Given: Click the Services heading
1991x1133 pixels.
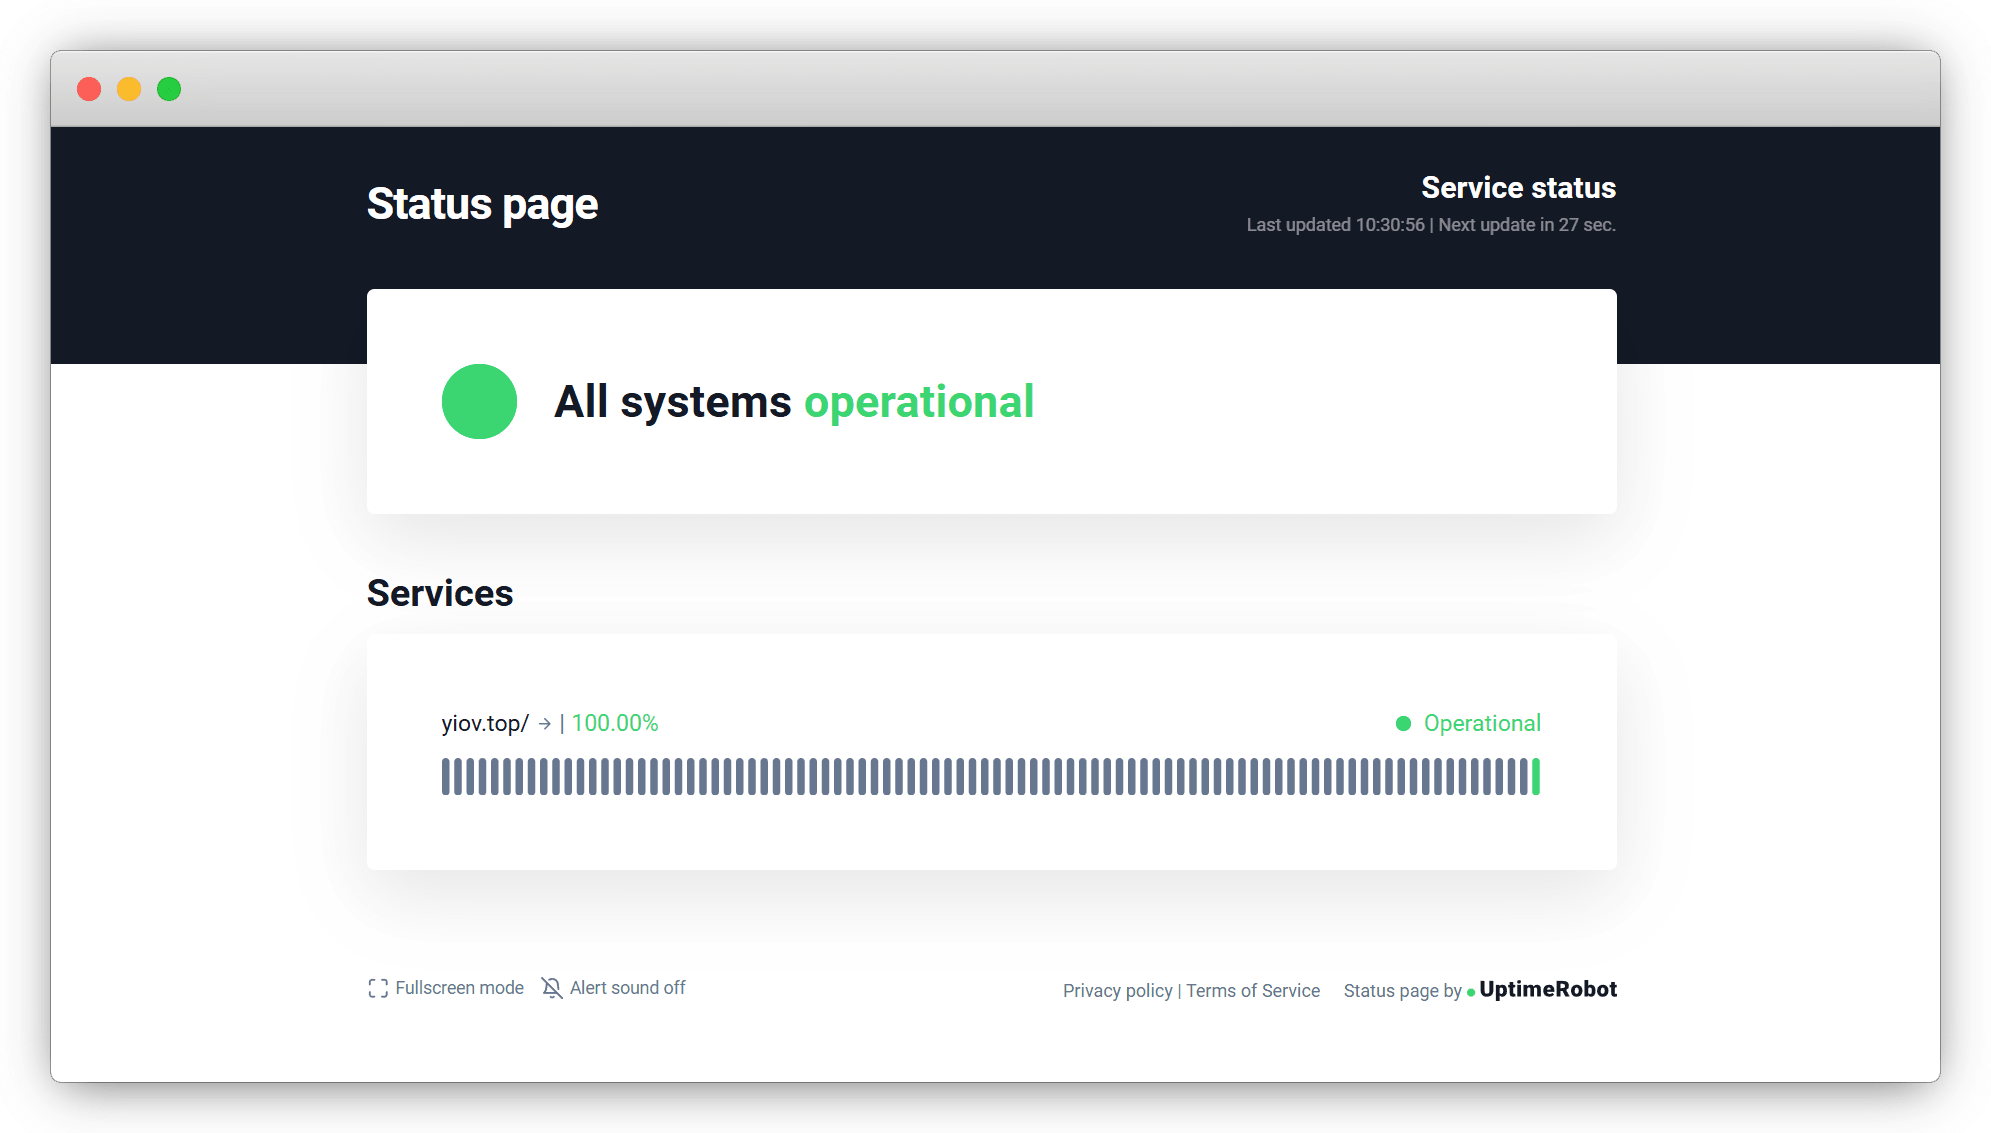Looking at the screenshot, I should click(440, 593).
